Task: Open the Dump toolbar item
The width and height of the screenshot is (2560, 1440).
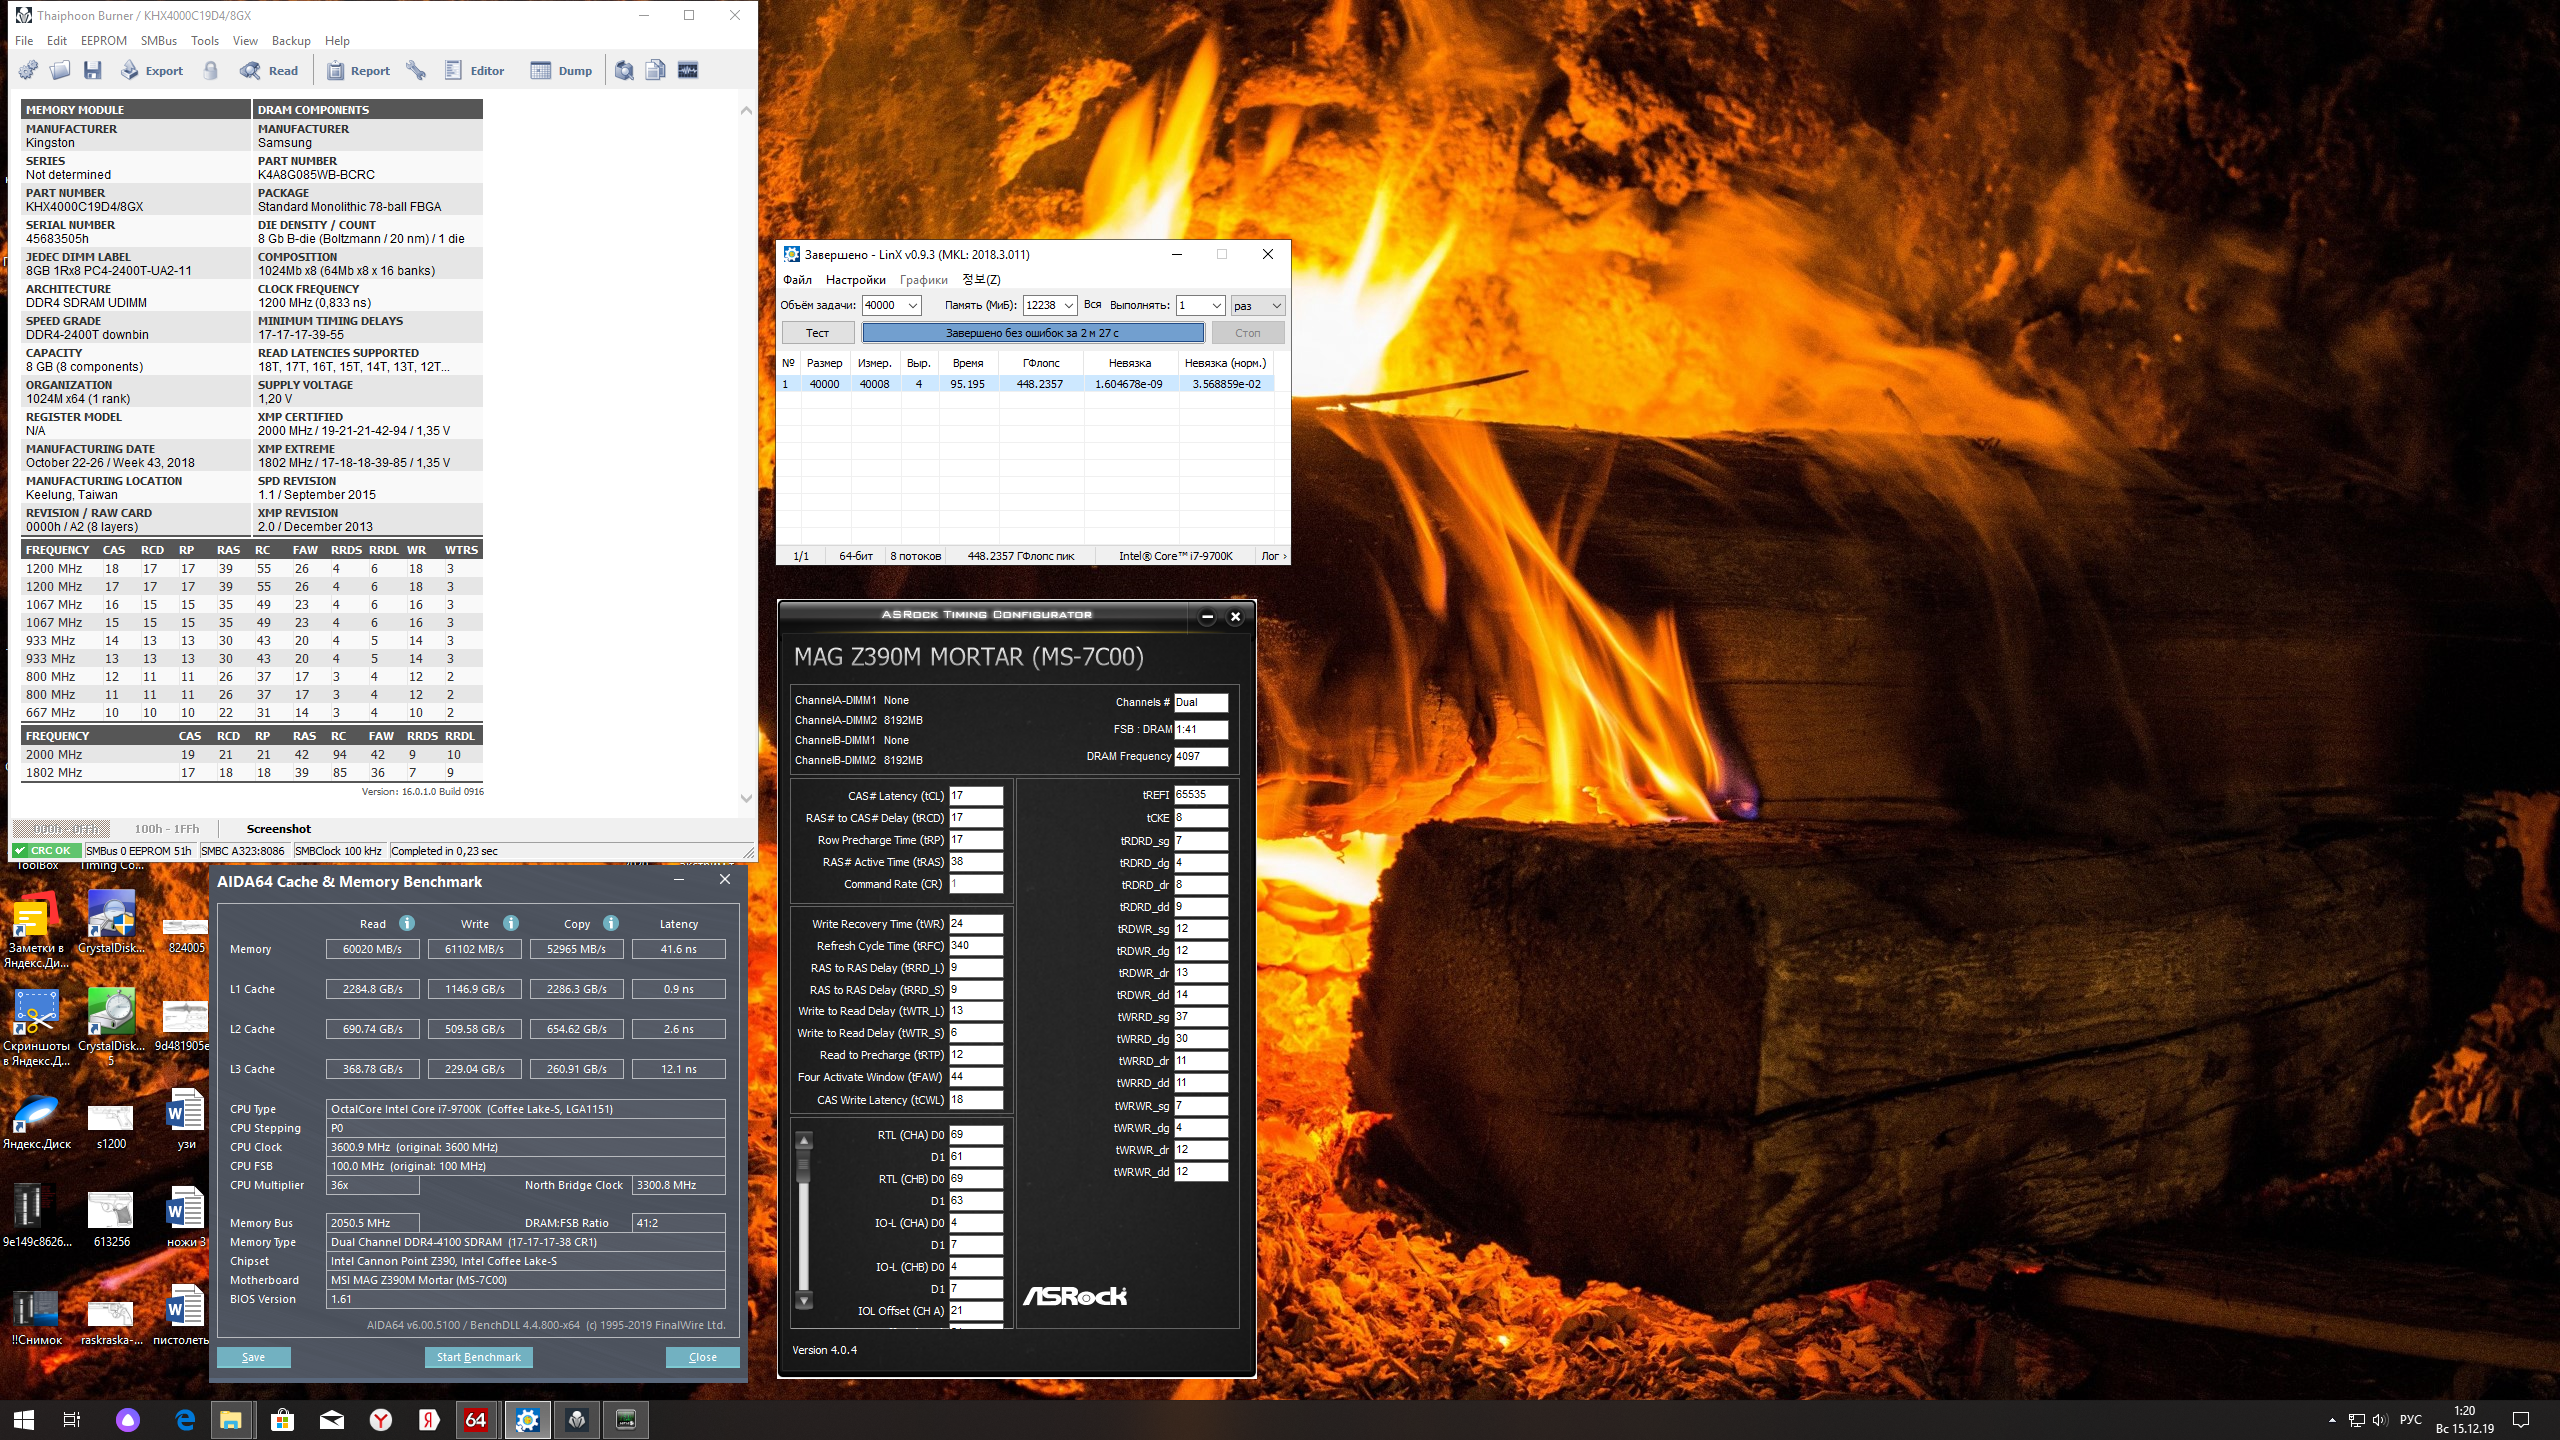Action: coord(561,70)
